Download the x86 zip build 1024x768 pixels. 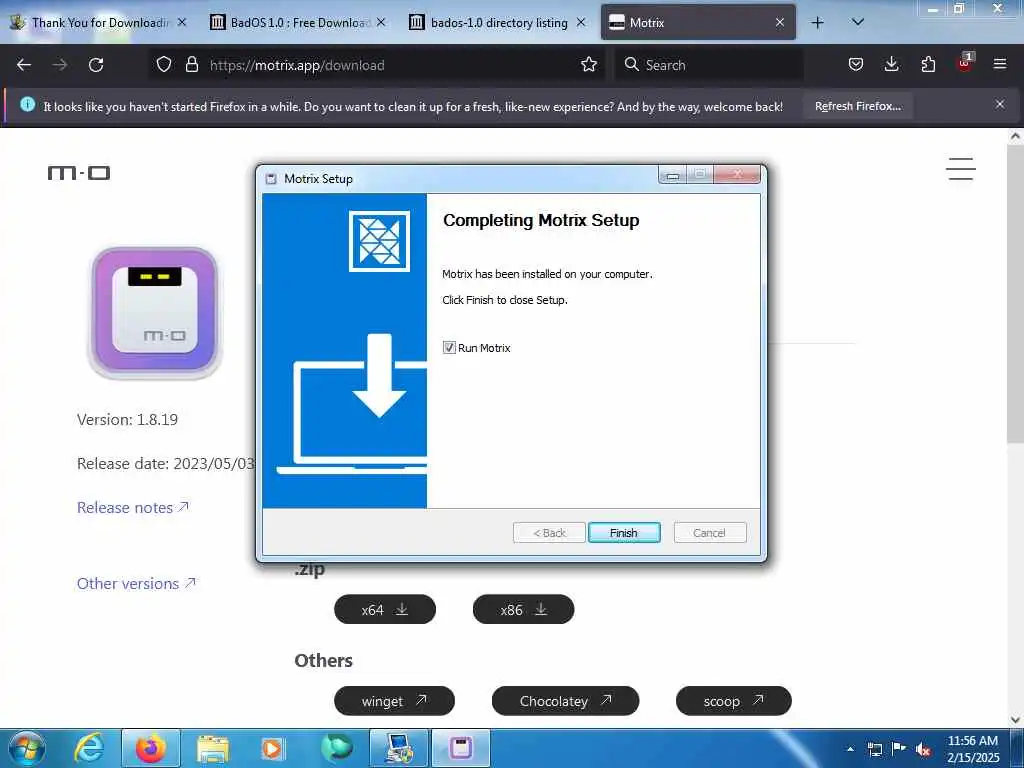[524, 609]
